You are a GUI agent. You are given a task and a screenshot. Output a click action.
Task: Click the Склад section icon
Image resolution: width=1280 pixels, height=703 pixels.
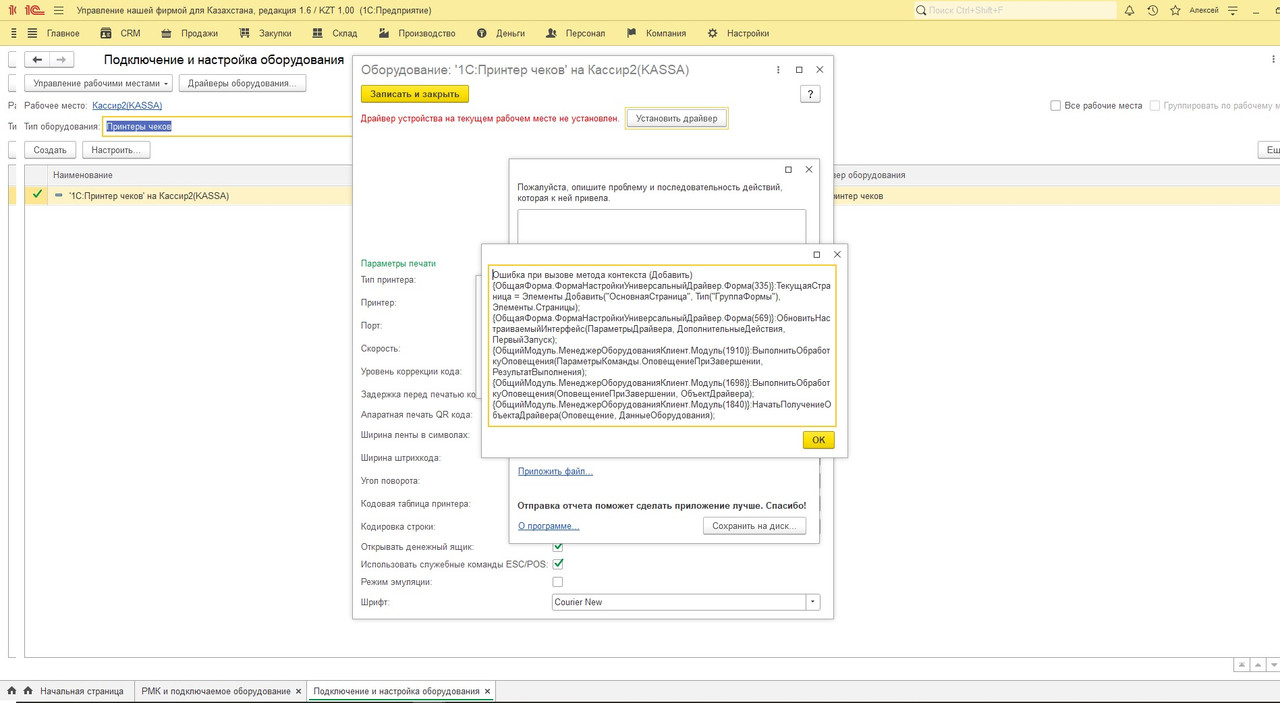point(319,33)
